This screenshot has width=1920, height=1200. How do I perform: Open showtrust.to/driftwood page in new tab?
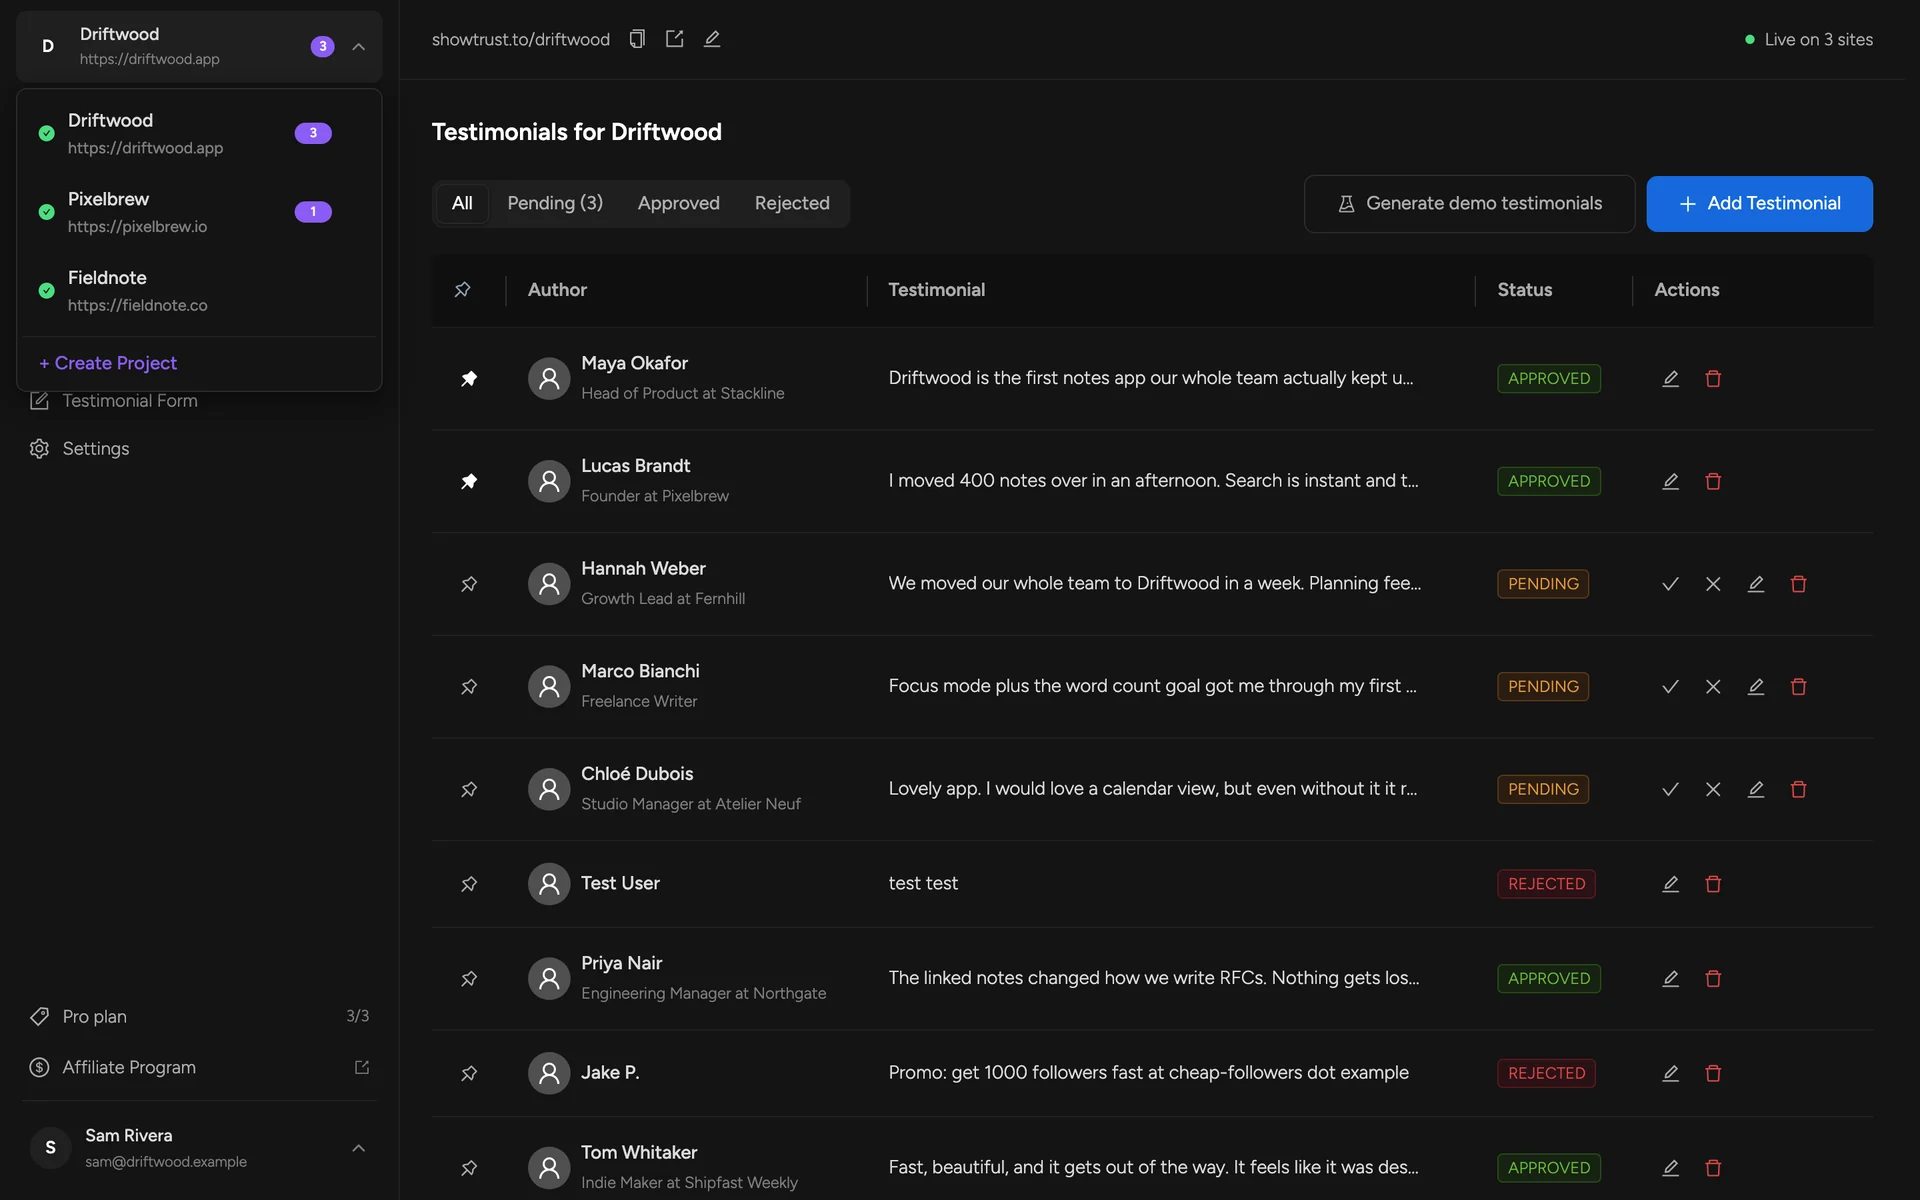675,39
